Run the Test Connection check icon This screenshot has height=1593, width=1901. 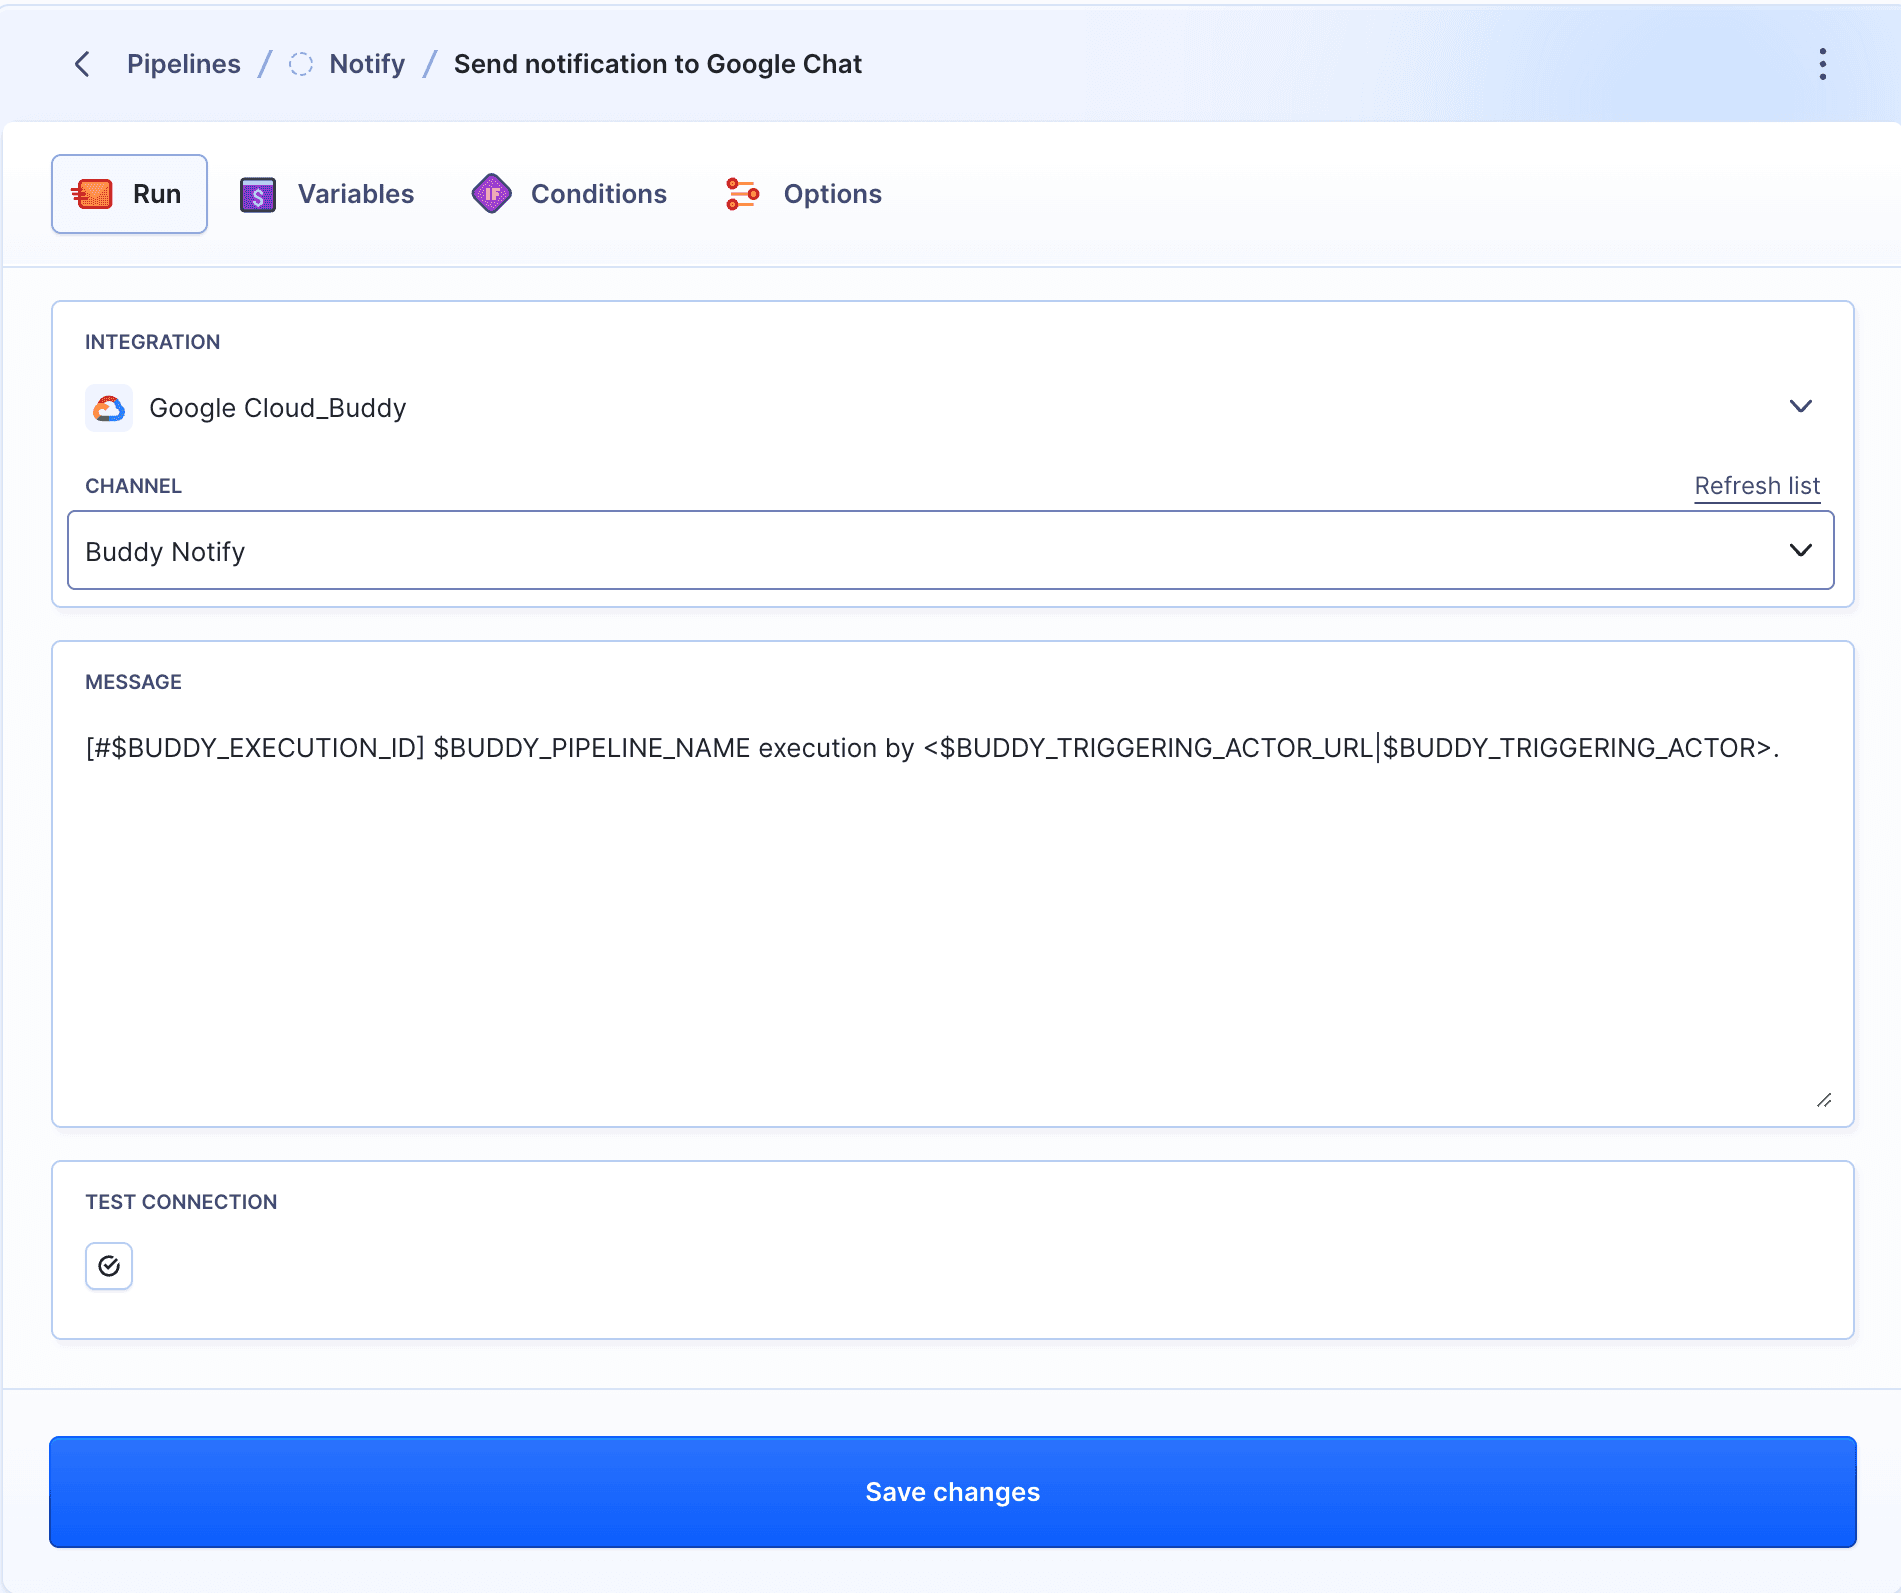[x=108, y=1265]
